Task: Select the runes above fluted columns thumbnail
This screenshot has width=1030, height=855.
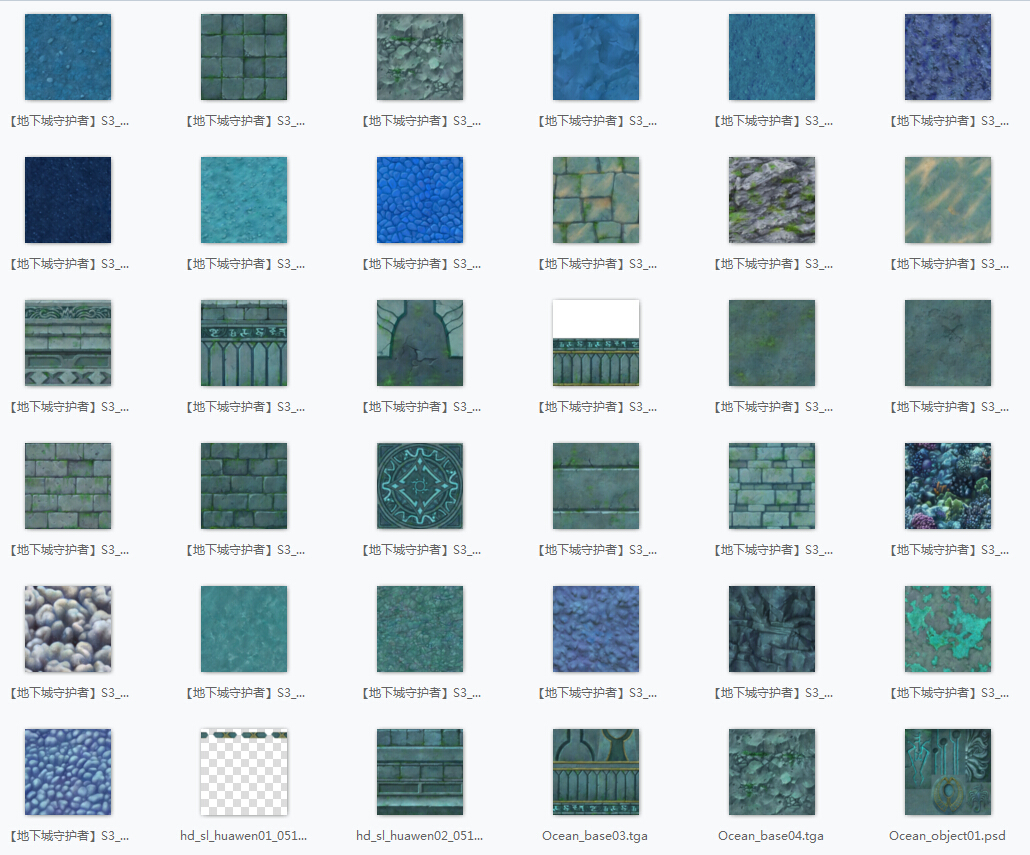Action: tap(244, 343)
